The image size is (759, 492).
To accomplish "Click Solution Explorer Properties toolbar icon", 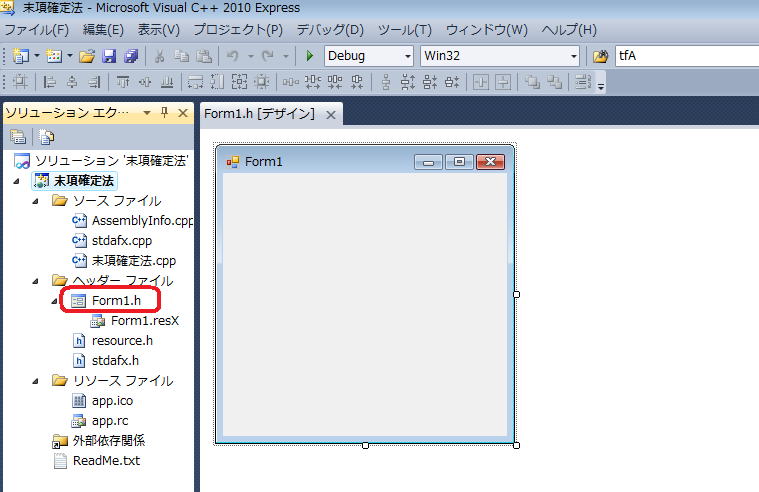I will [x=18, y=137].
